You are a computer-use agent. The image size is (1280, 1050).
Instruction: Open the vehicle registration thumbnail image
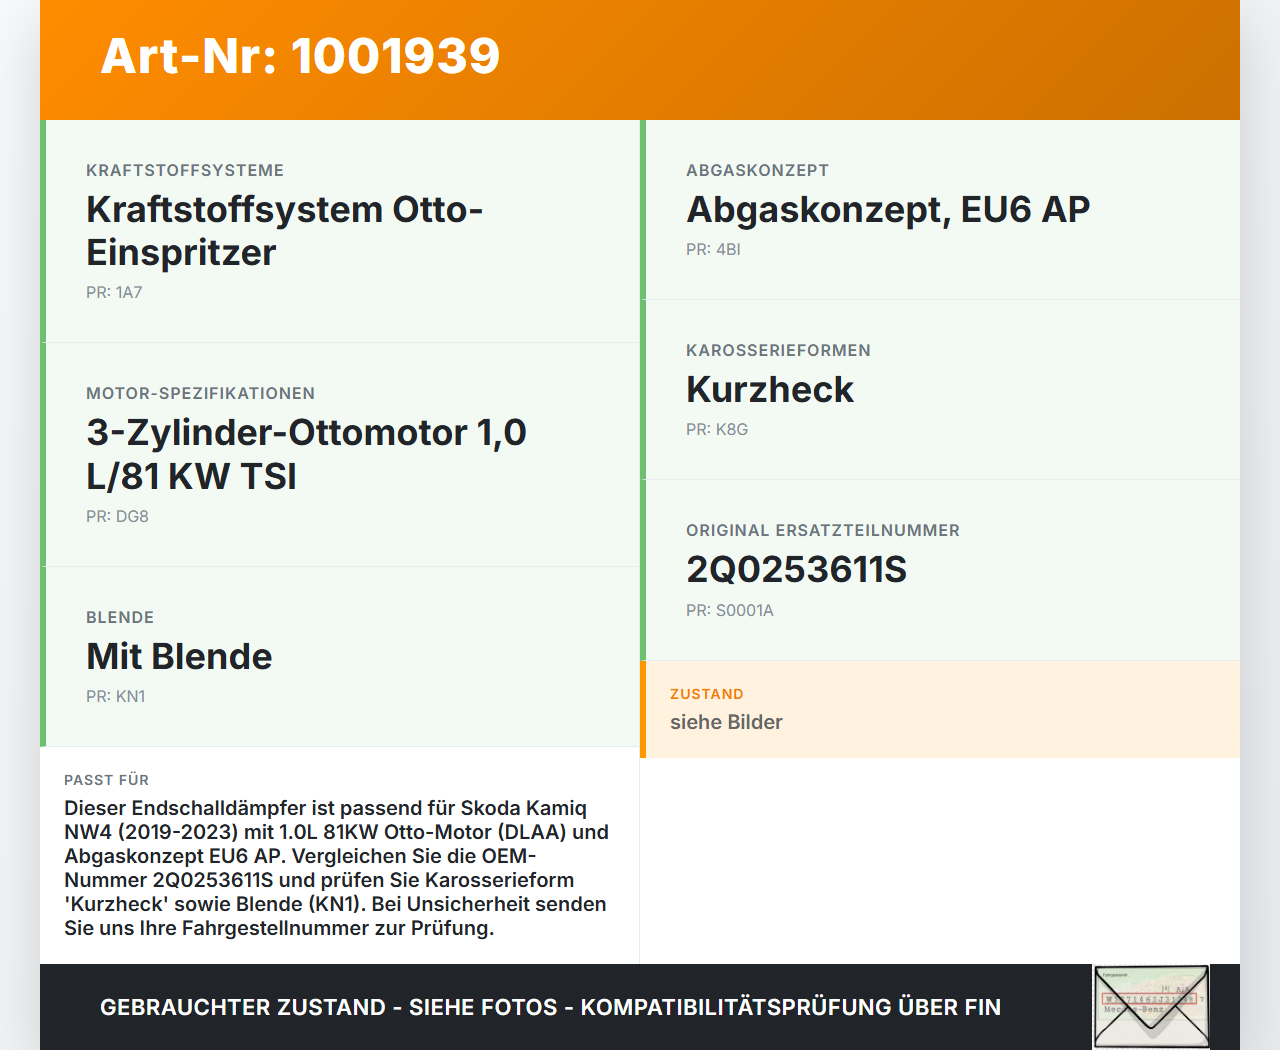(1151, 1007)
